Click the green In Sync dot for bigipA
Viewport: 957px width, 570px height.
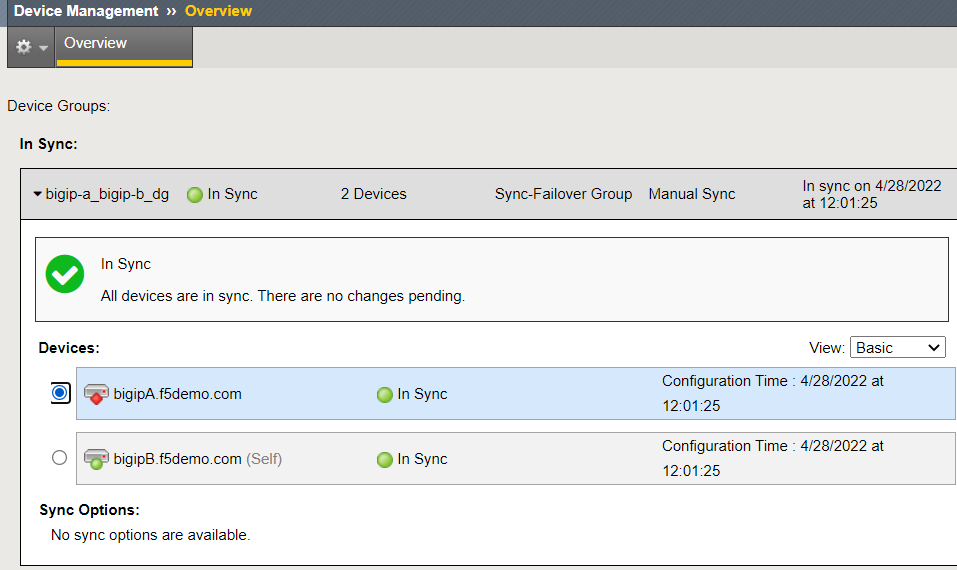point(385,395)
